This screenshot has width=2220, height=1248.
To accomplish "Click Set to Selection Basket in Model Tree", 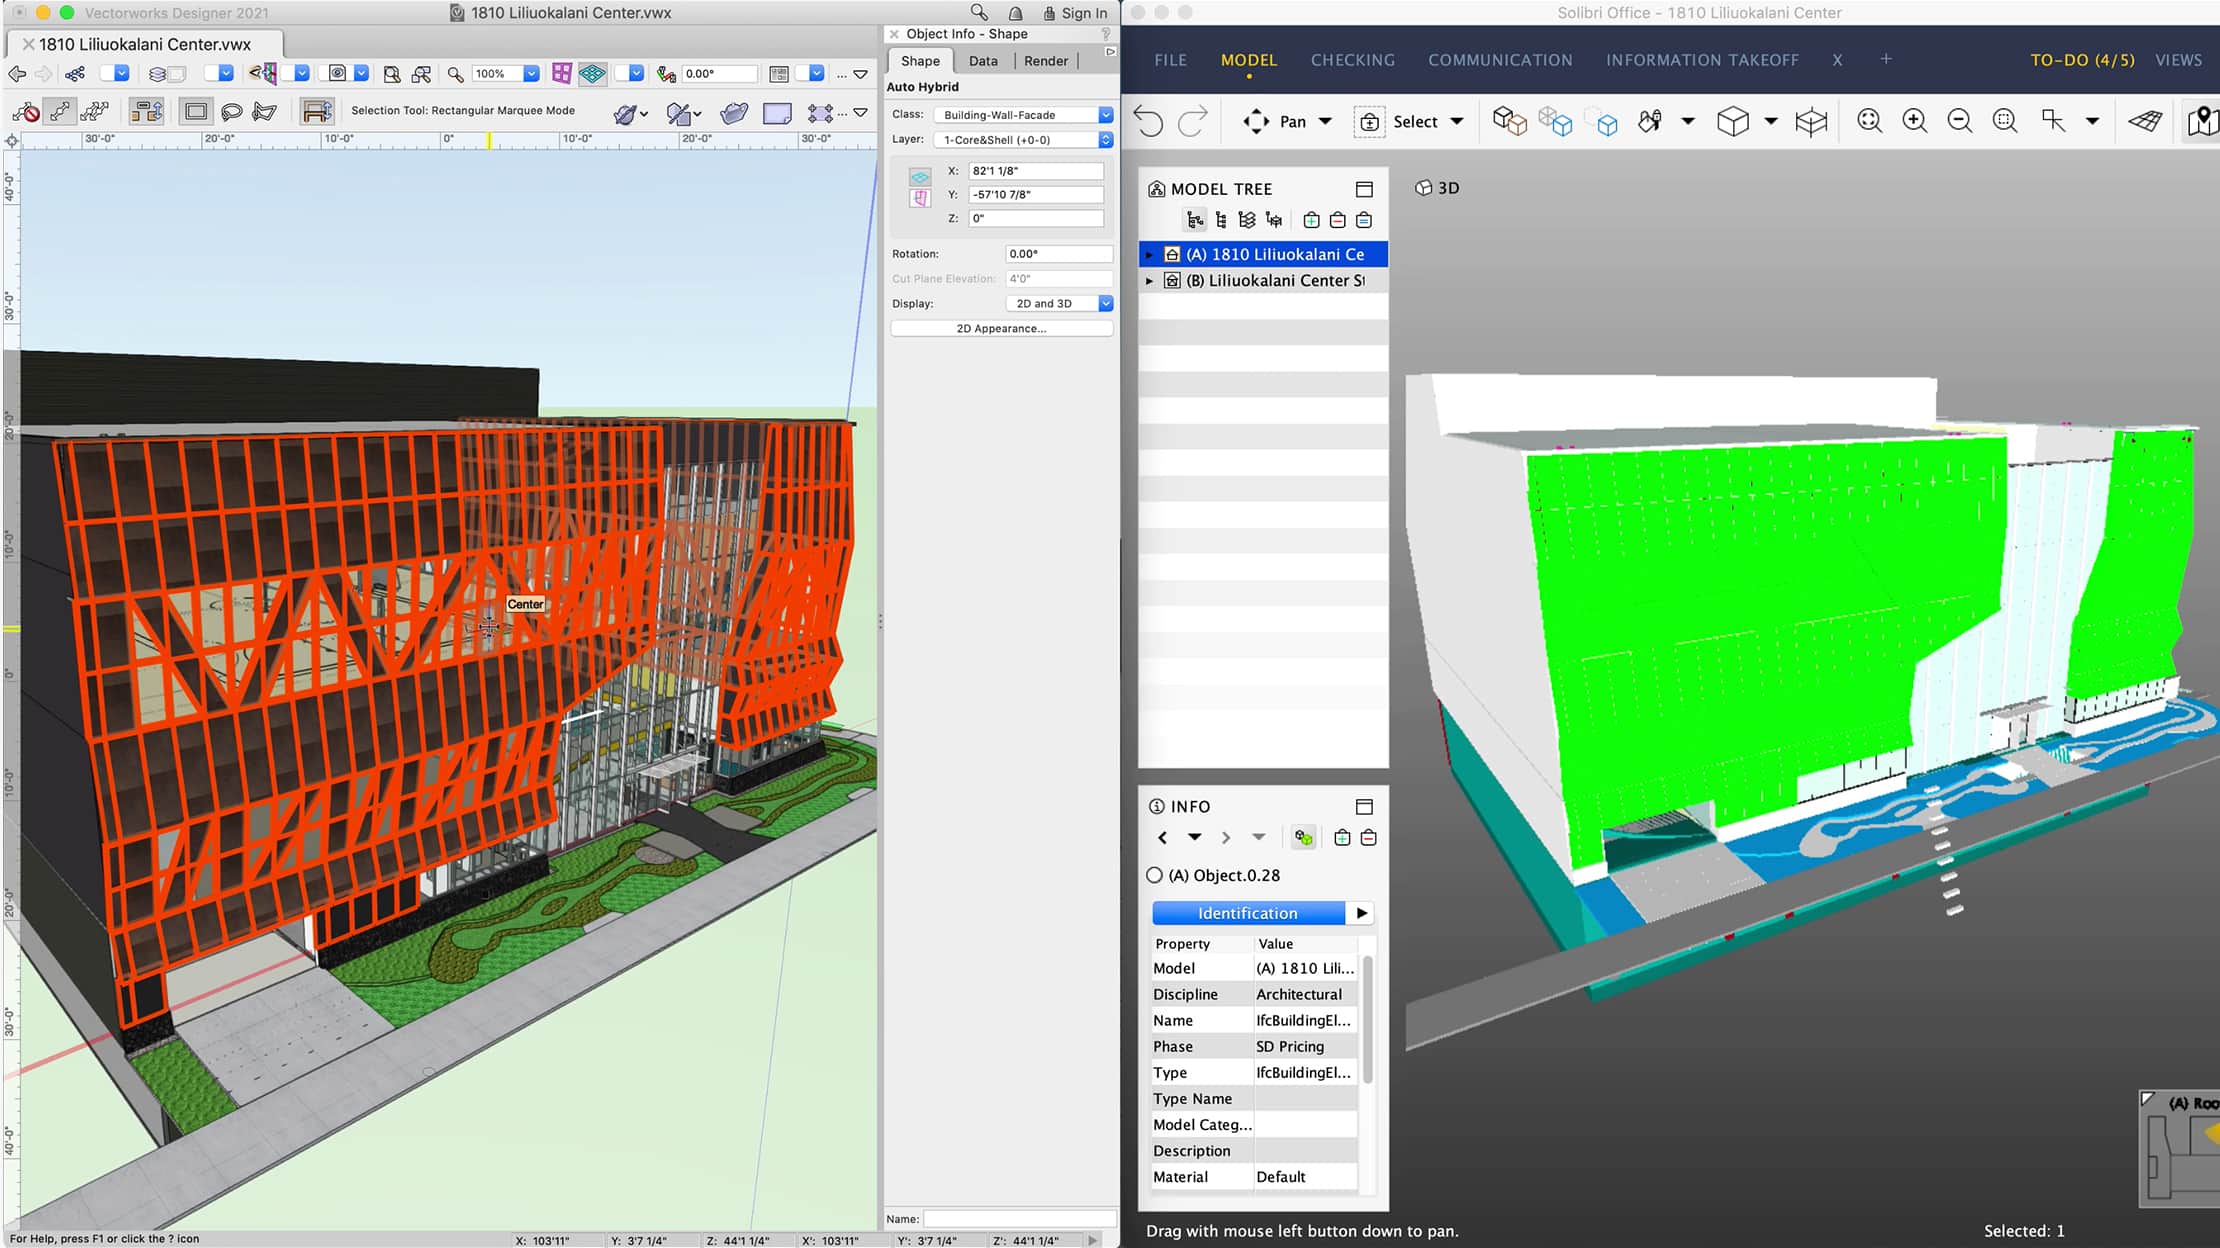I will [1364, 220].
